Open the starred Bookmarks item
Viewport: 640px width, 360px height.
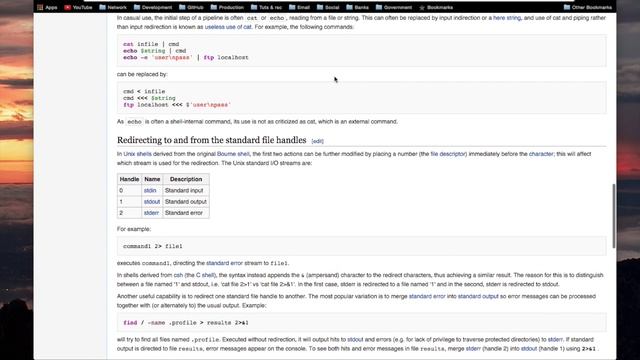tap(436, 7)
